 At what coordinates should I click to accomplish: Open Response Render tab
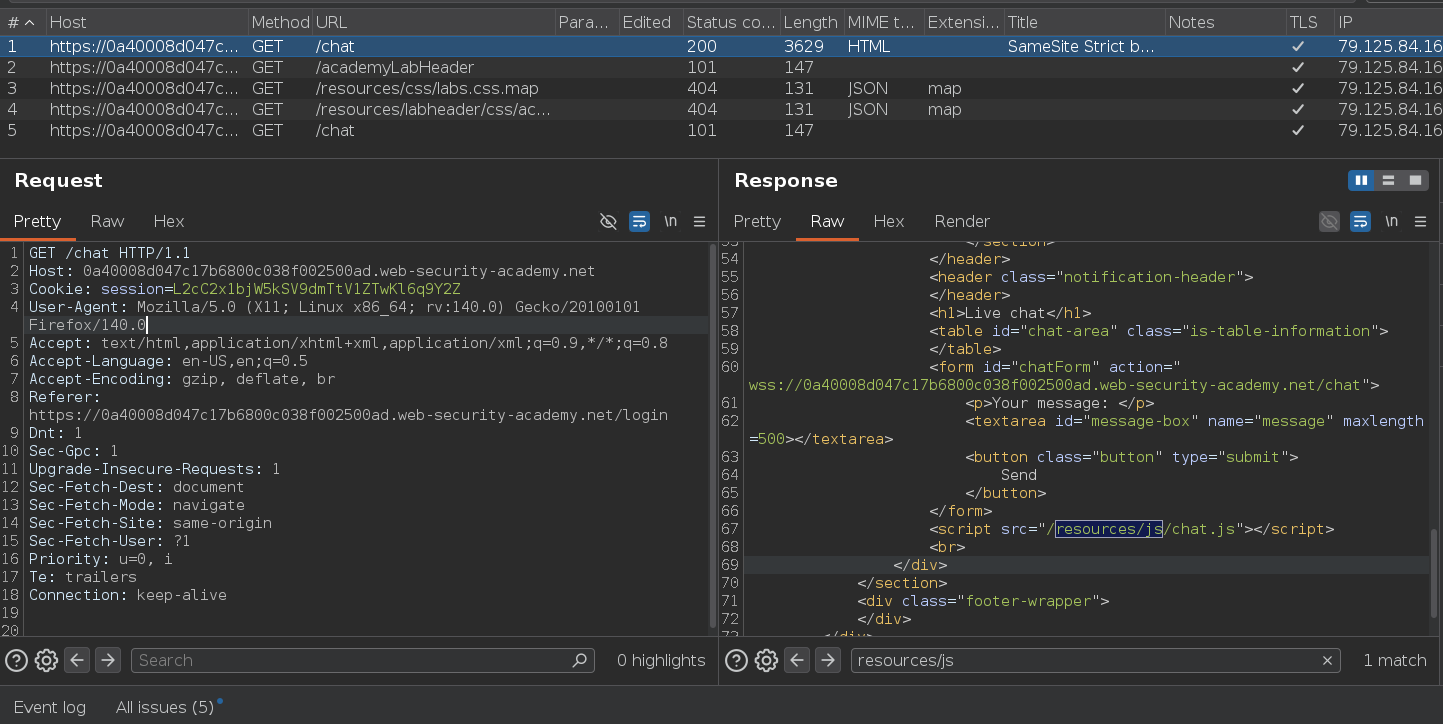coord(962,221)
